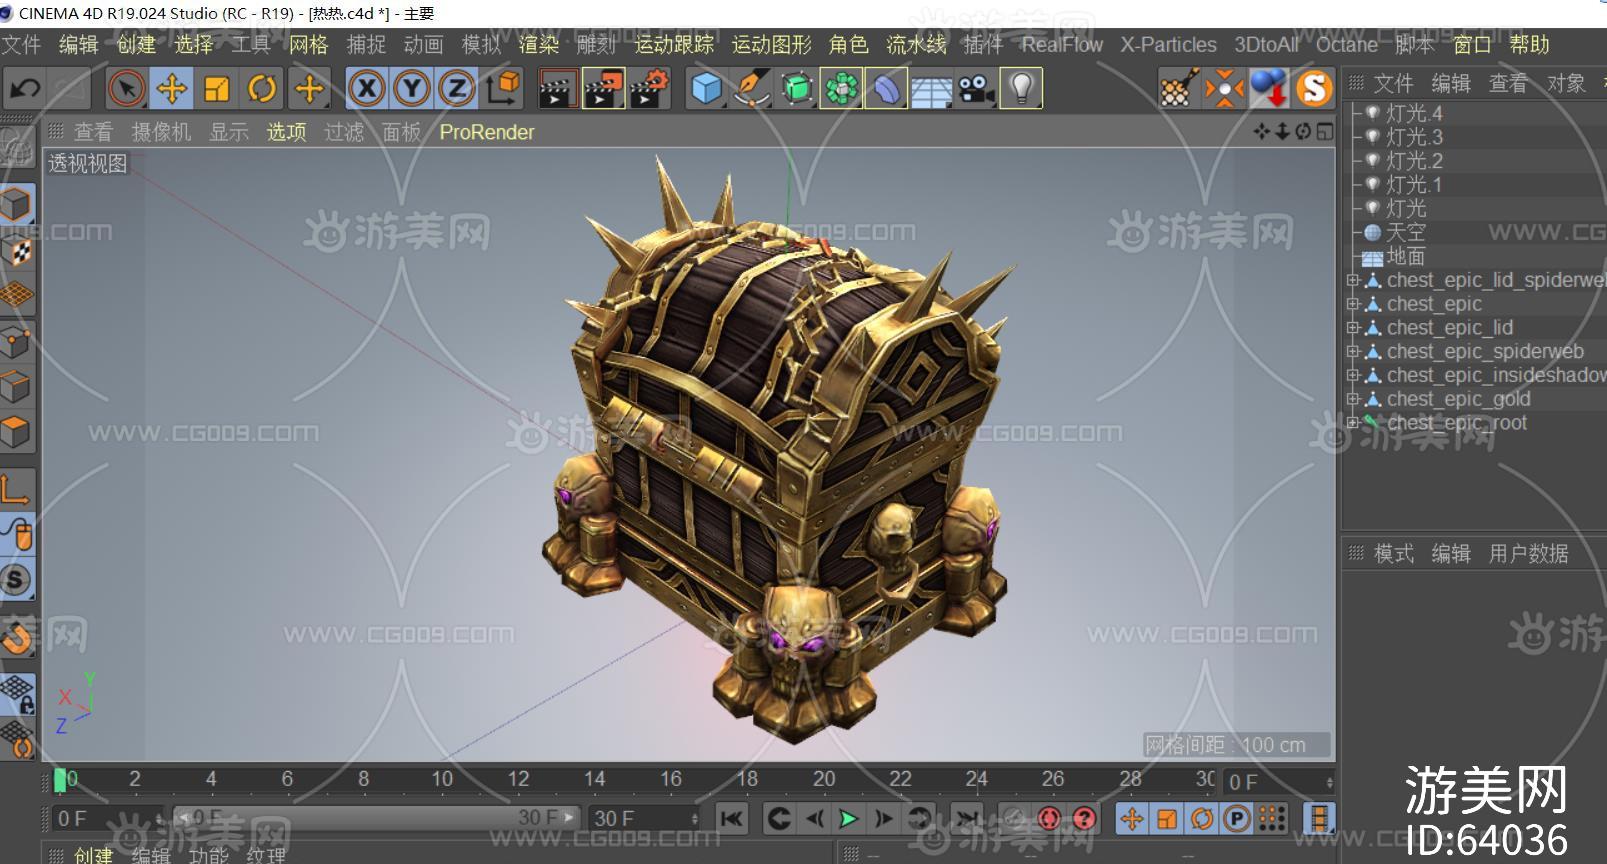1607x864 pixels.
Task: Toggle point level animation dots
Action: click(x=1272, y=819)
